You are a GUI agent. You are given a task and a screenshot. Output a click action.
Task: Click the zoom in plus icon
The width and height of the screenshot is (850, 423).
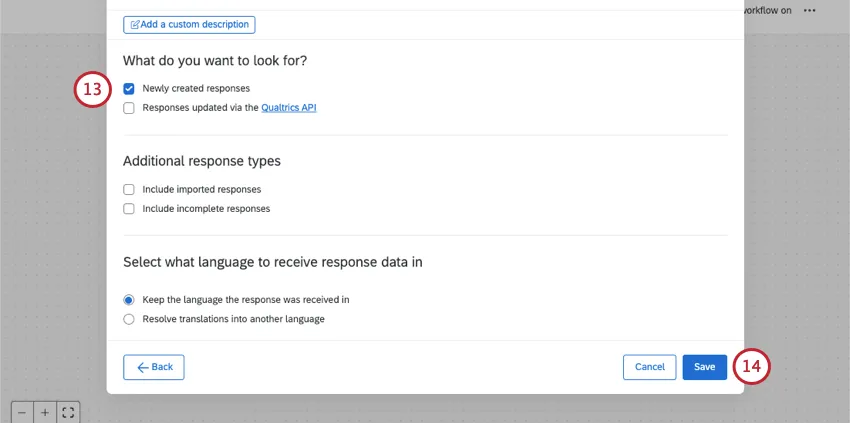coord(45,412)
